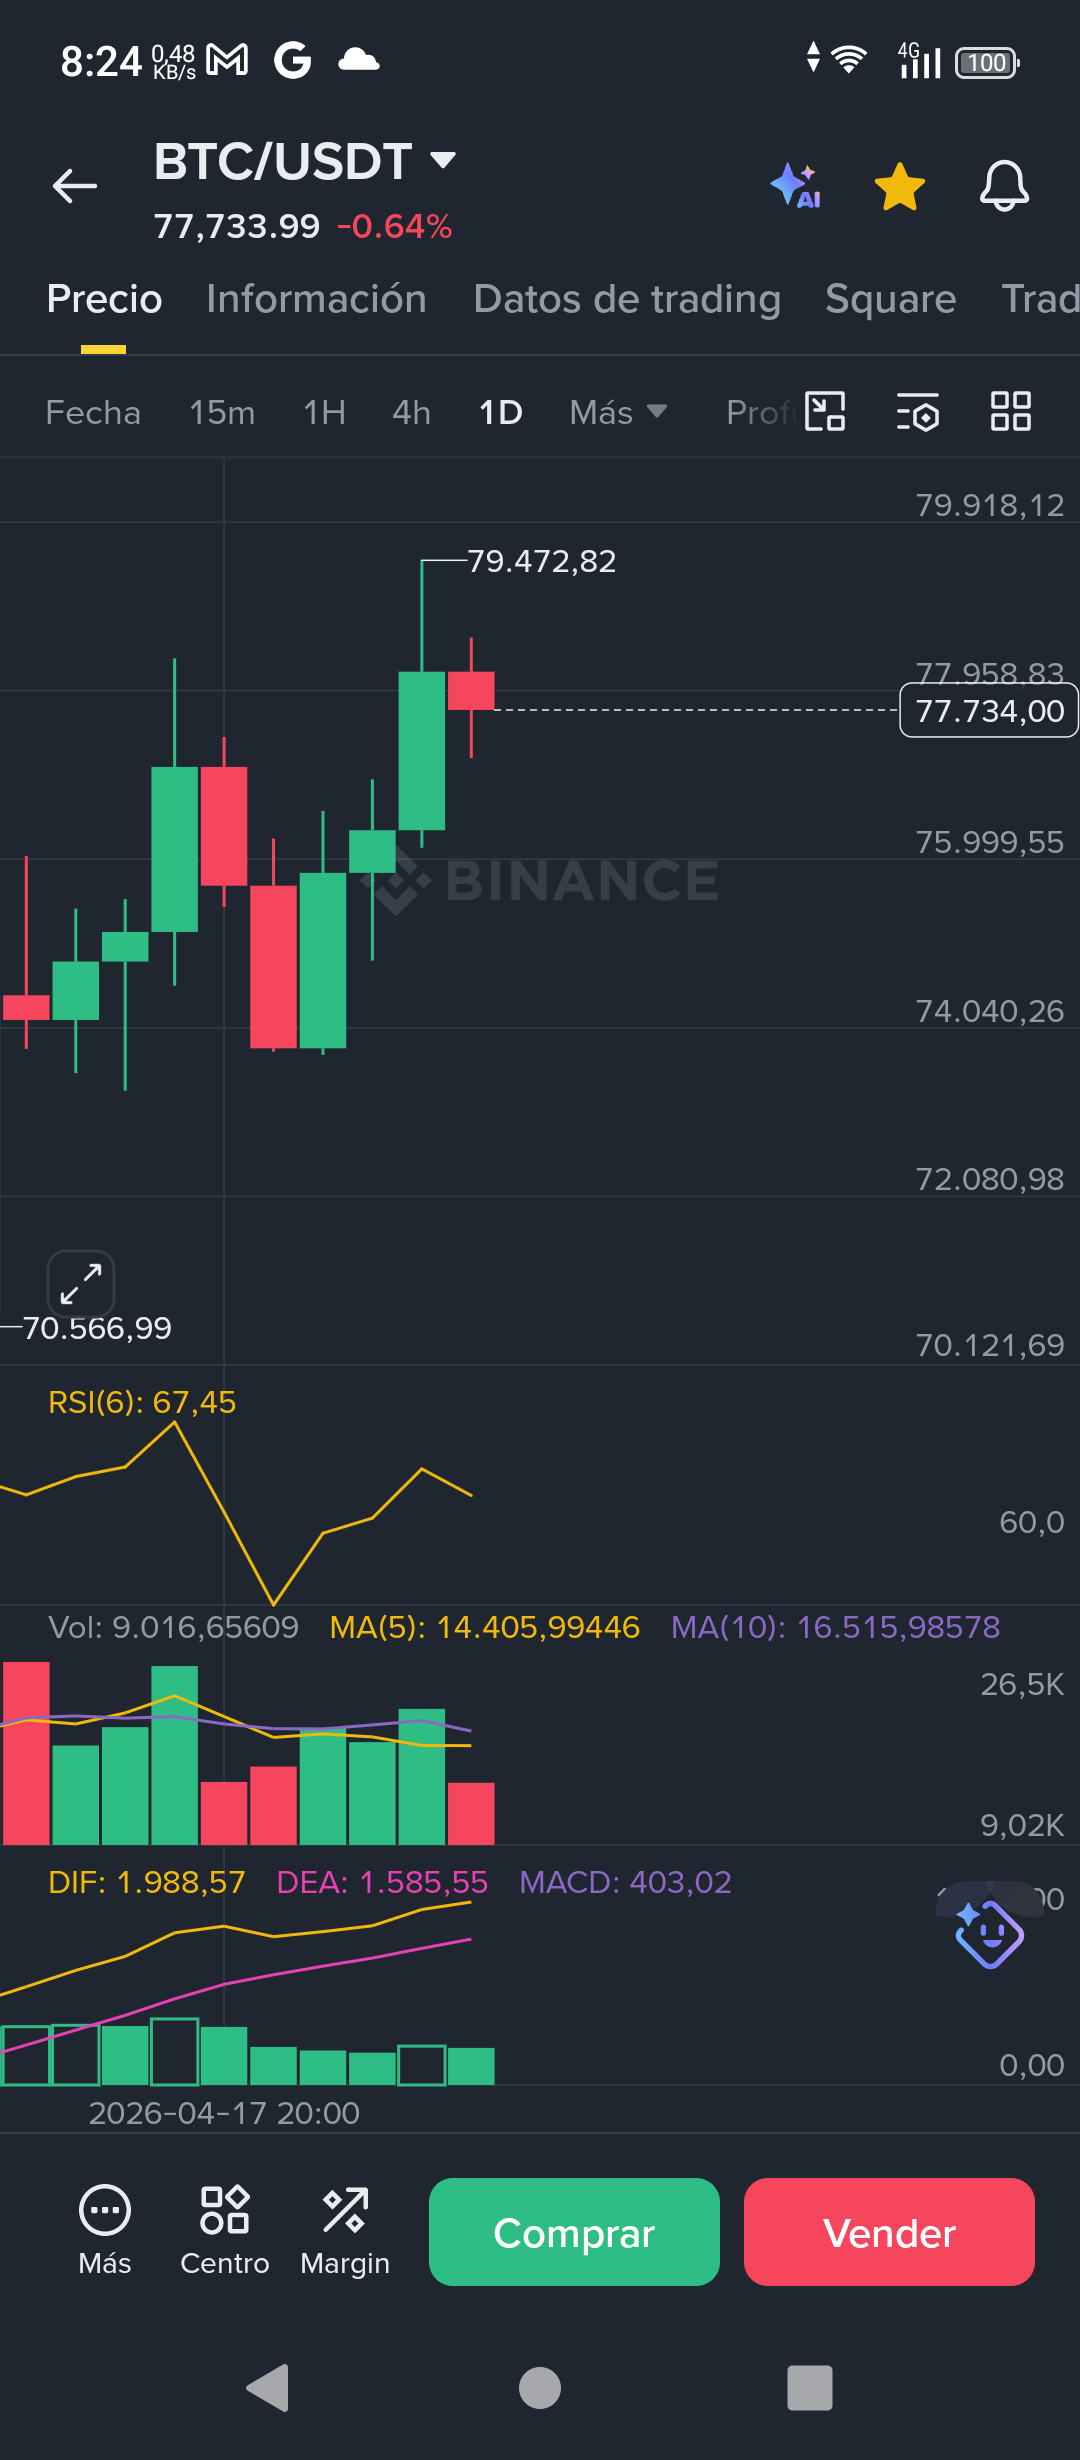Switch to the Precio tab
The width and height of the screenshot is (1080, 2460).
pyautogui.click(x=104, y=299)
